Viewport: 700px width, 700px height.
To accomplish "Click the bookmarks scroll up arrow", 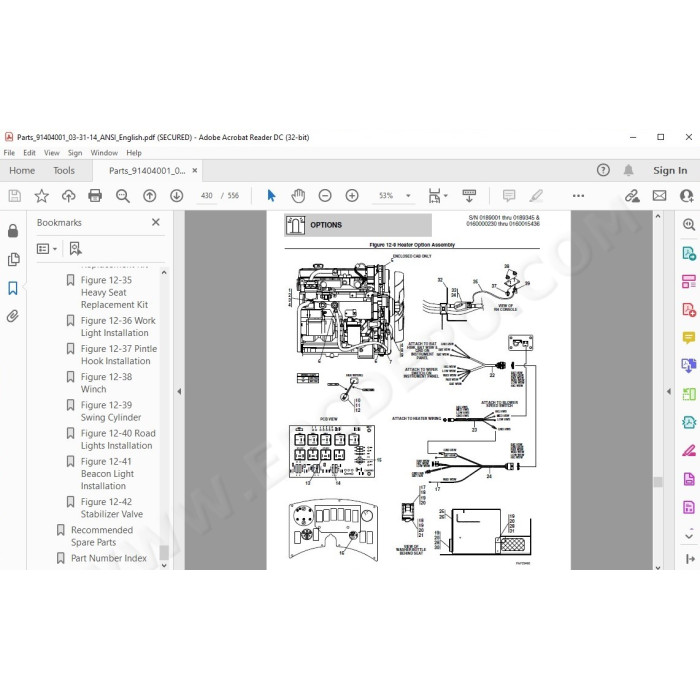I will click(164, 272).
